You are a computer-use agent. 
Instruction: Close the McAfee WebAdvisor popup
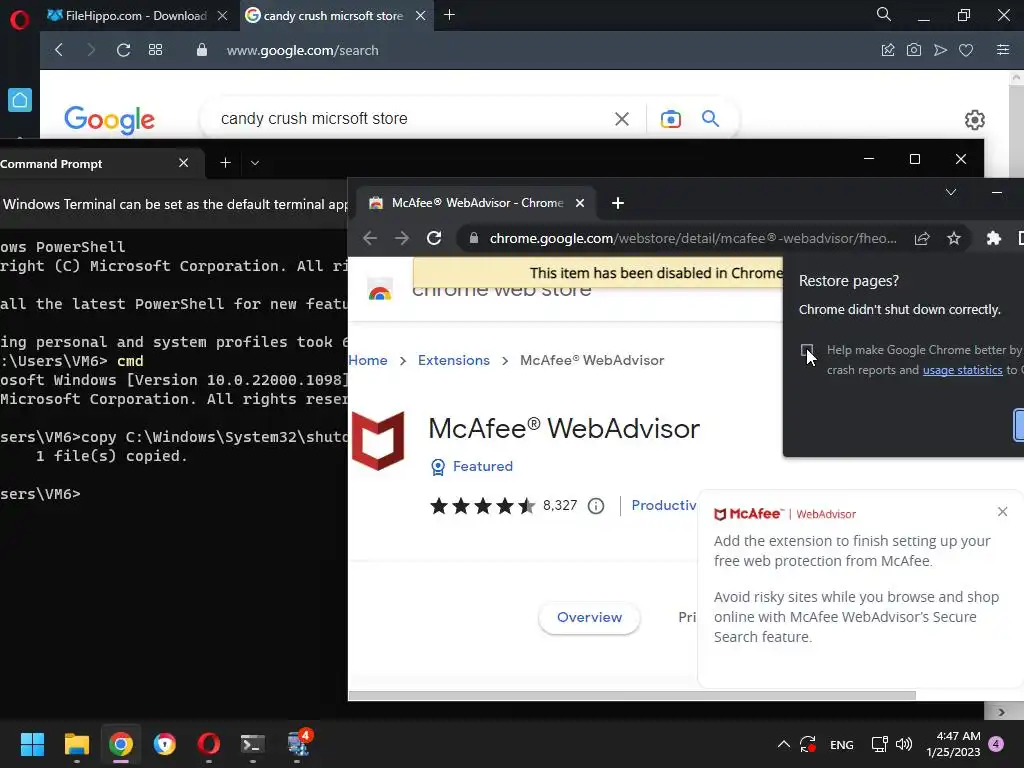[x=1002, y=511]
